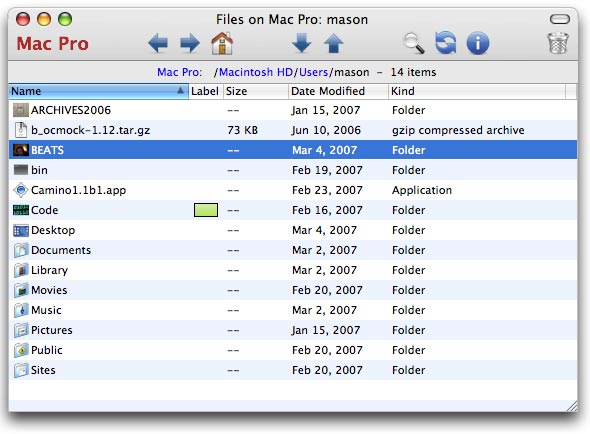The width and height of the screenshot is (590, 434).
Task: Select the Movies folder name
Action: pyautogui.click(x=49, y=290)
